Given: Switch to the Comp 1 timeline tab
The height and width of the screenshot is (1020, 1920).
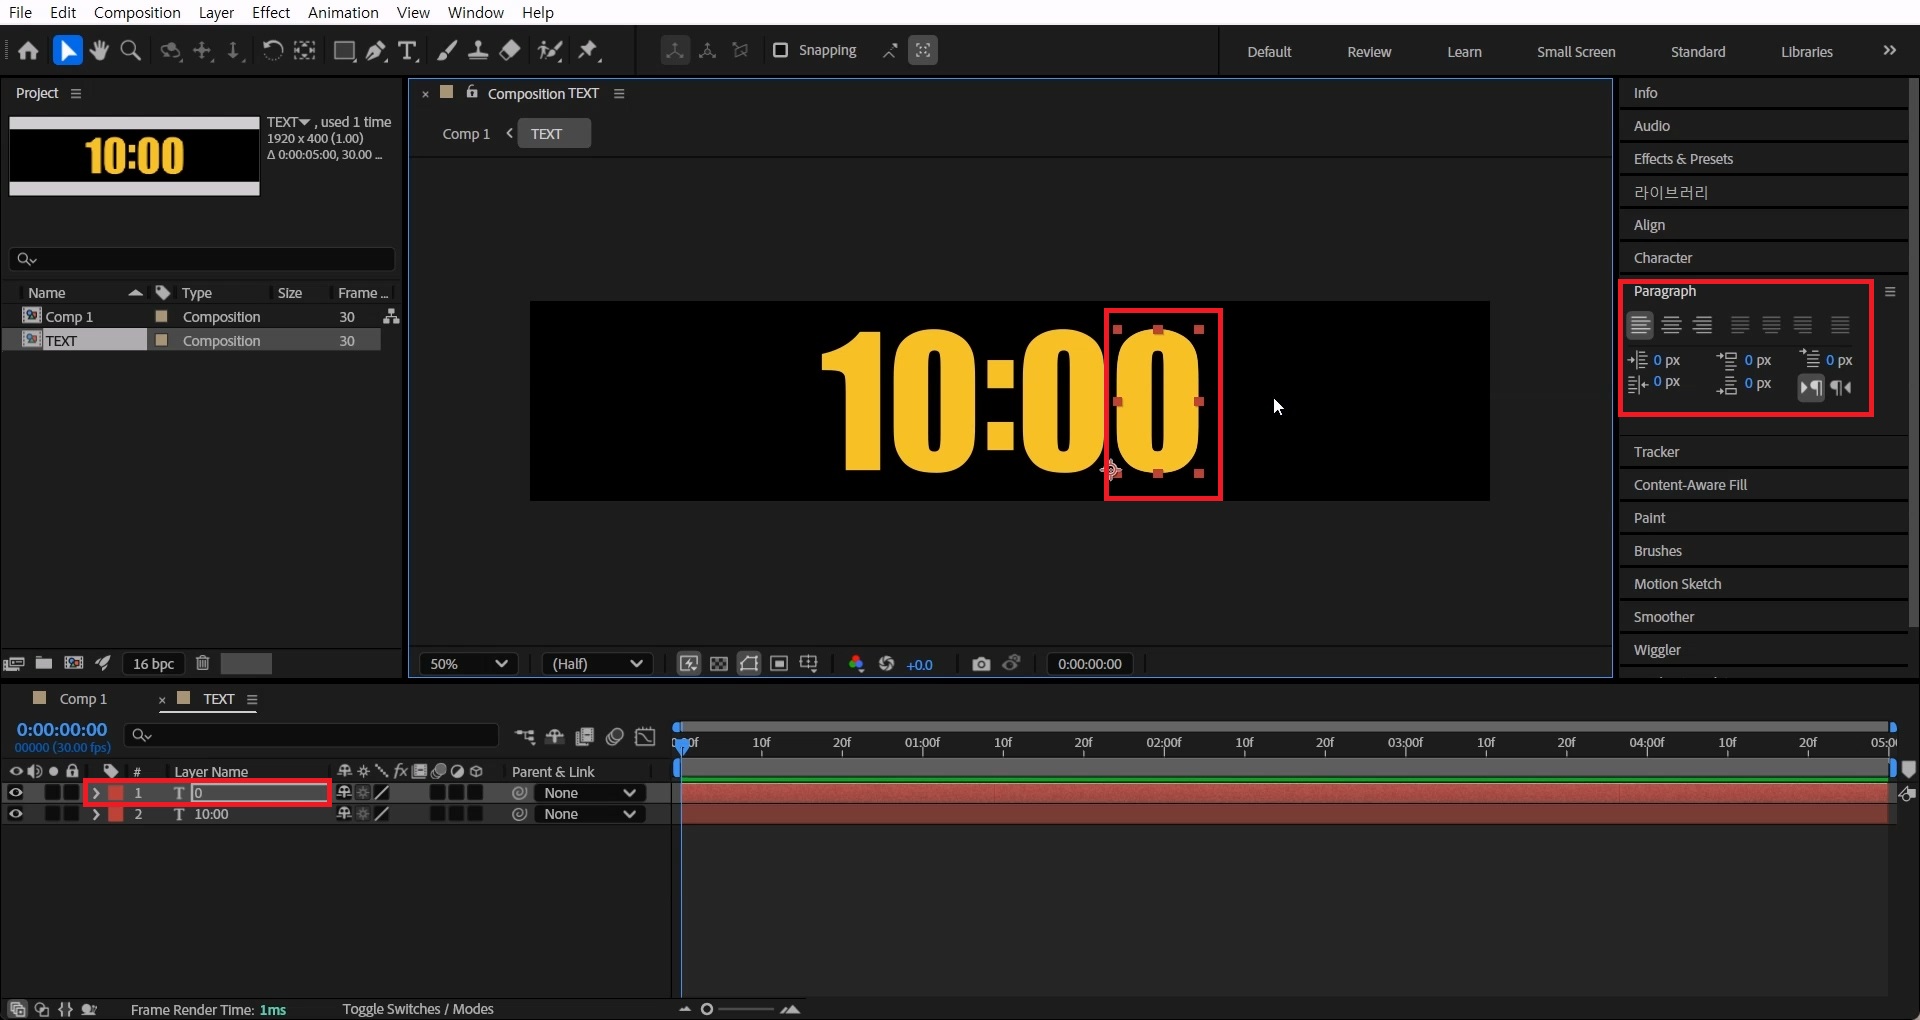Looking at the screenshot, I should (83, 699).
